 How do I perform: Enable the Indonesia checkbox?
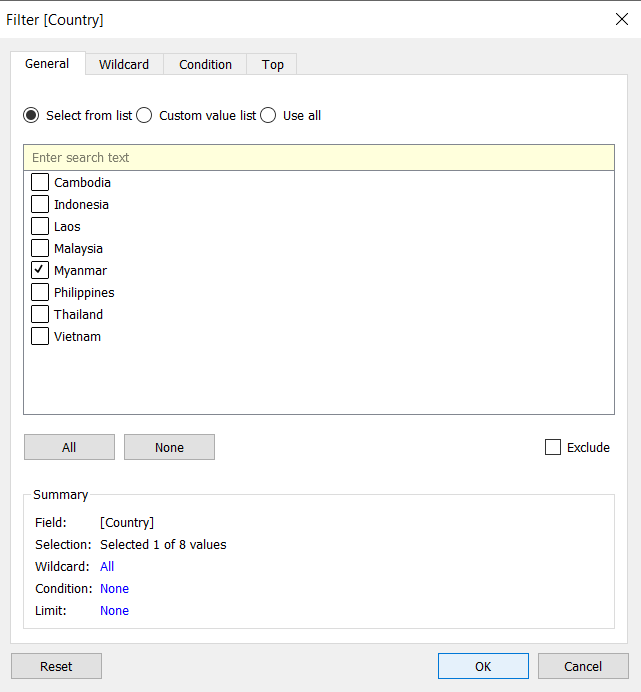point(40,204)
